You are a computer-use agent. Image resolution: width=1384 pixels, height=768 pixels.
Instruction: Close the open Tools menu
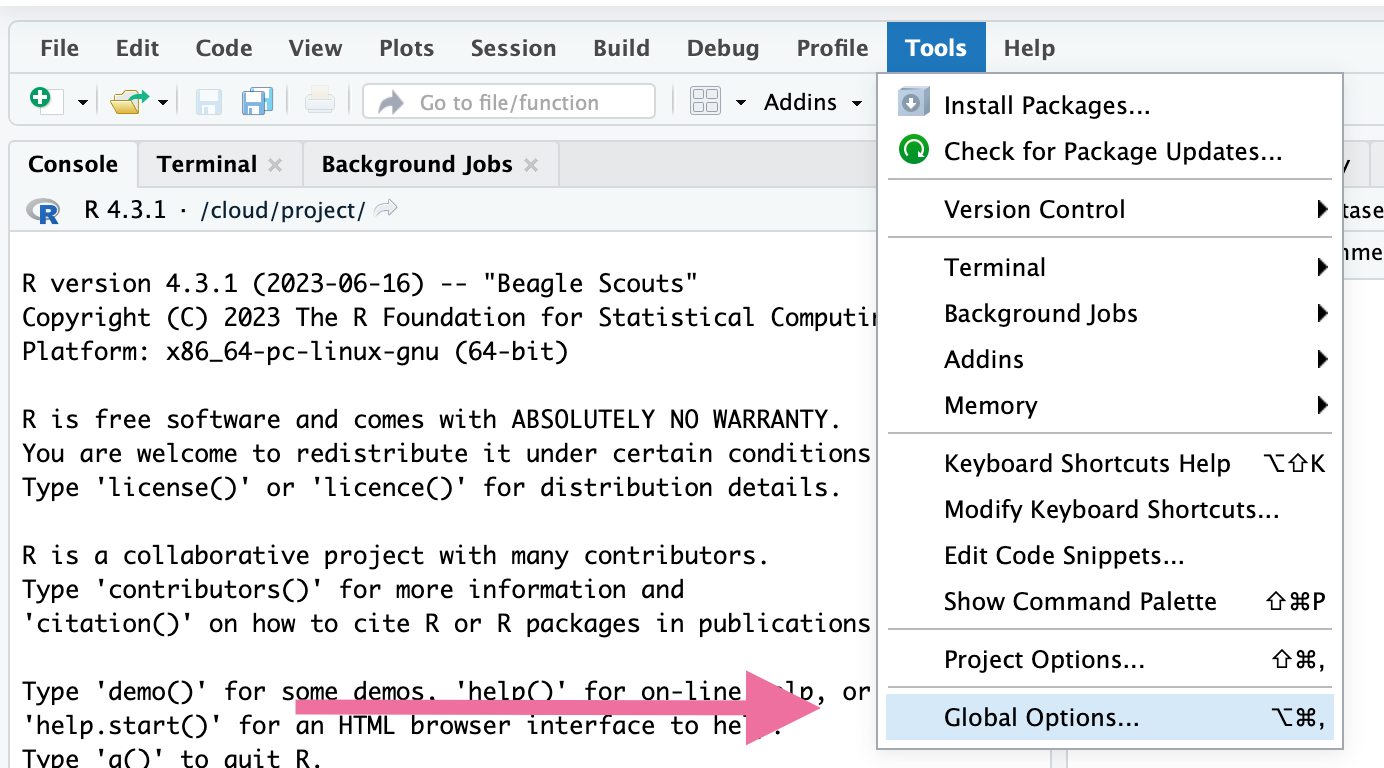(x=936, y=48)
